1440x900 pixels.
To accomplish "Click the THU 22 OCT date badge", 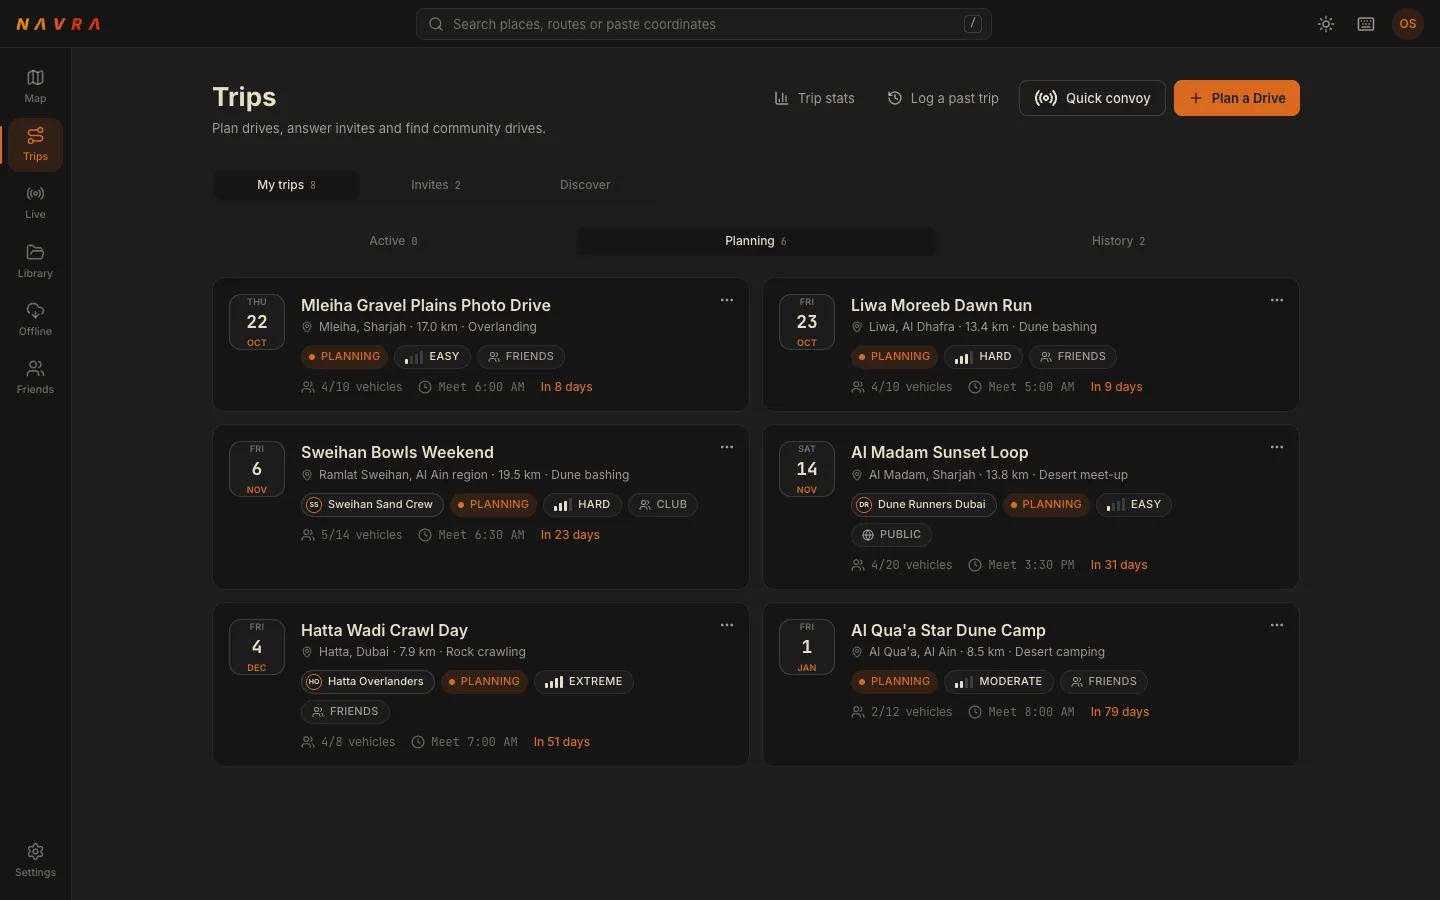I will [257, 322].
